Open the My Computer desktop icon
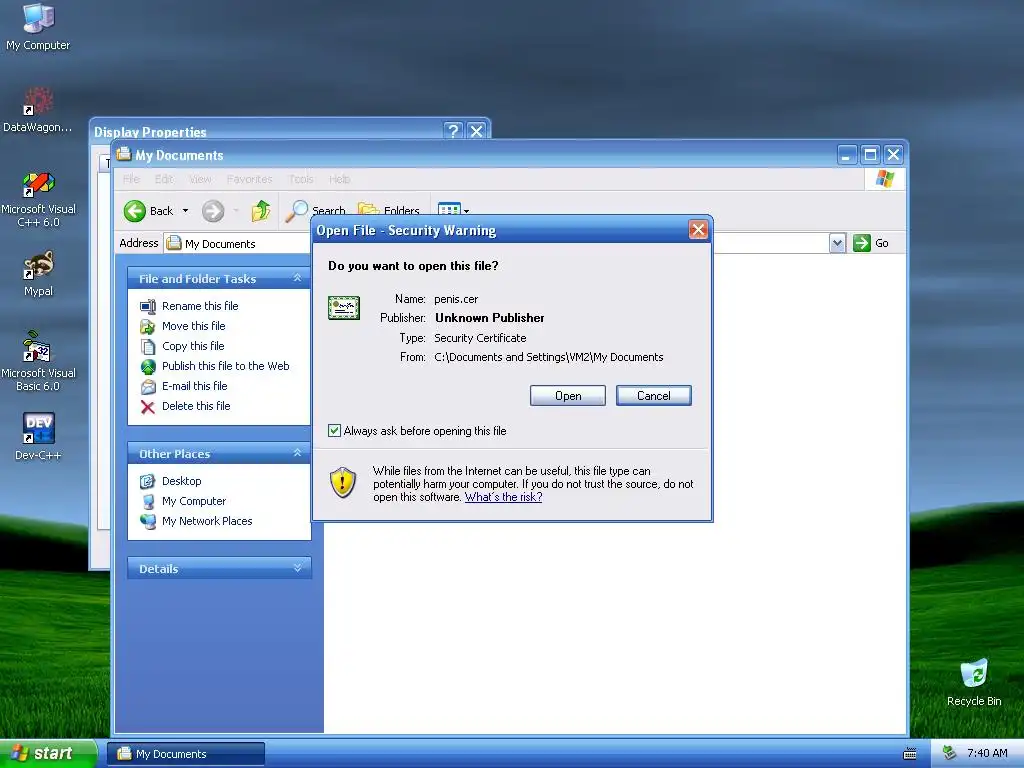 pyautogui.click(x=38, y=26)
